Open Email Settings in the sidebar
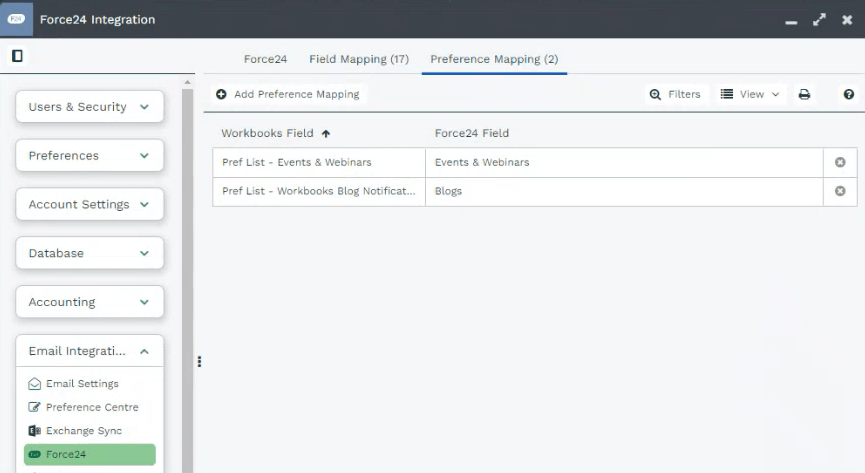 [x=82, y=384]
